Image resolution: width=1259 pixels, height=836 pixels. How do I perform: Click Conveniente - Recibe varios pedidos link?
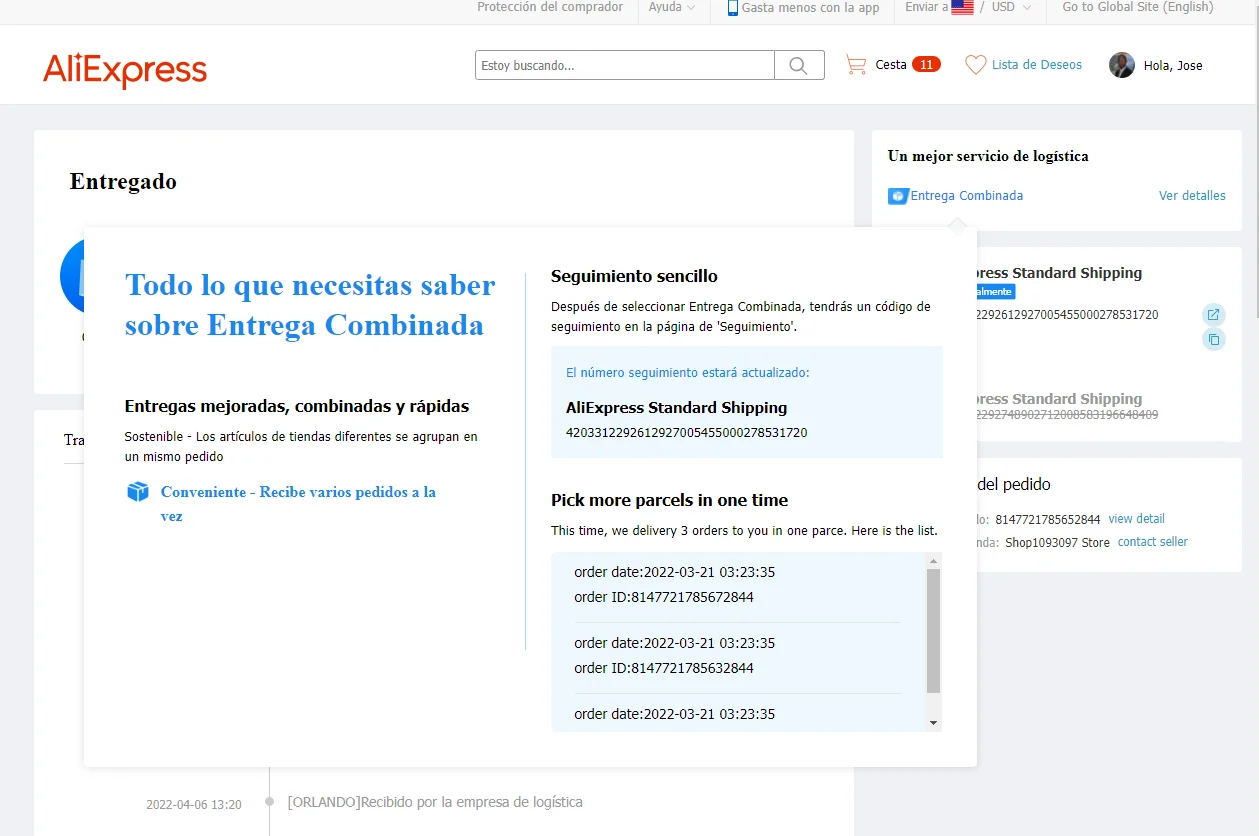(x=298, y=504)
